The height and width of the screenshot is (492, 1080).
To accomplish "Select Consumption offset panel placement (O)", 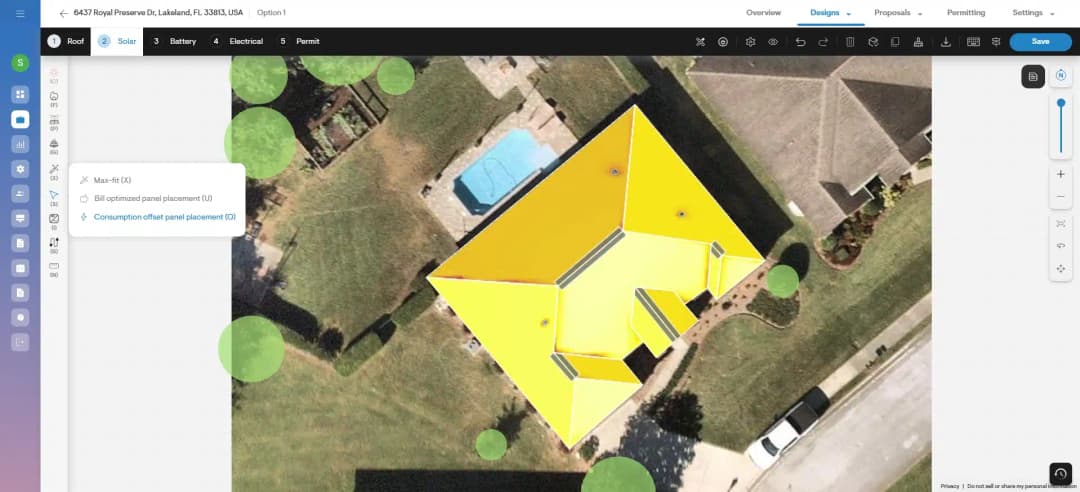I will [x=164, y=217].
